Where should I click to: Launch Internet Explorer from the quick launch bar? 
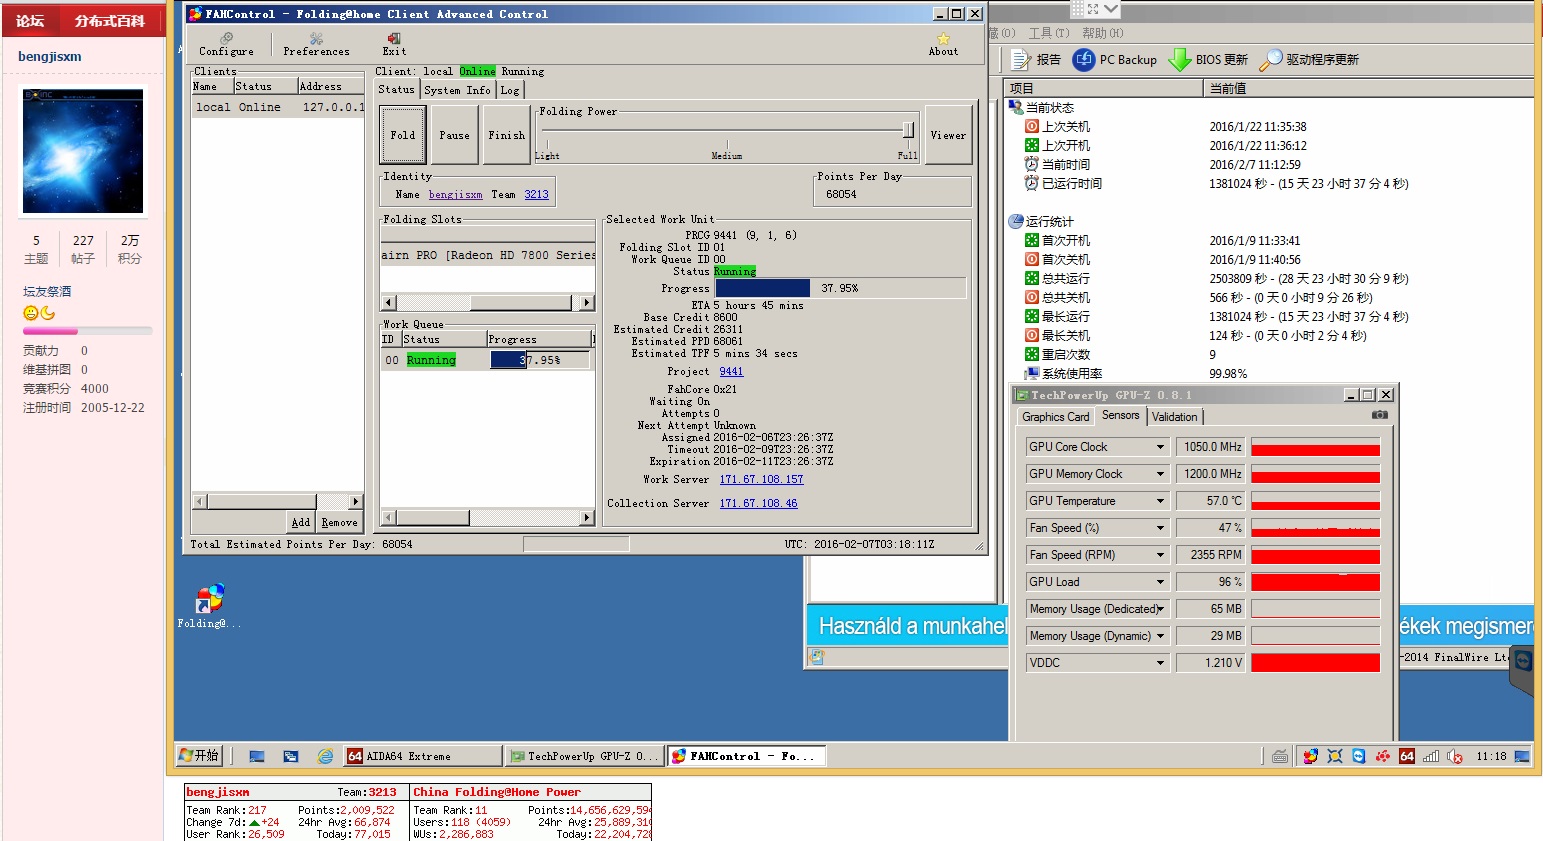(325, 757)
